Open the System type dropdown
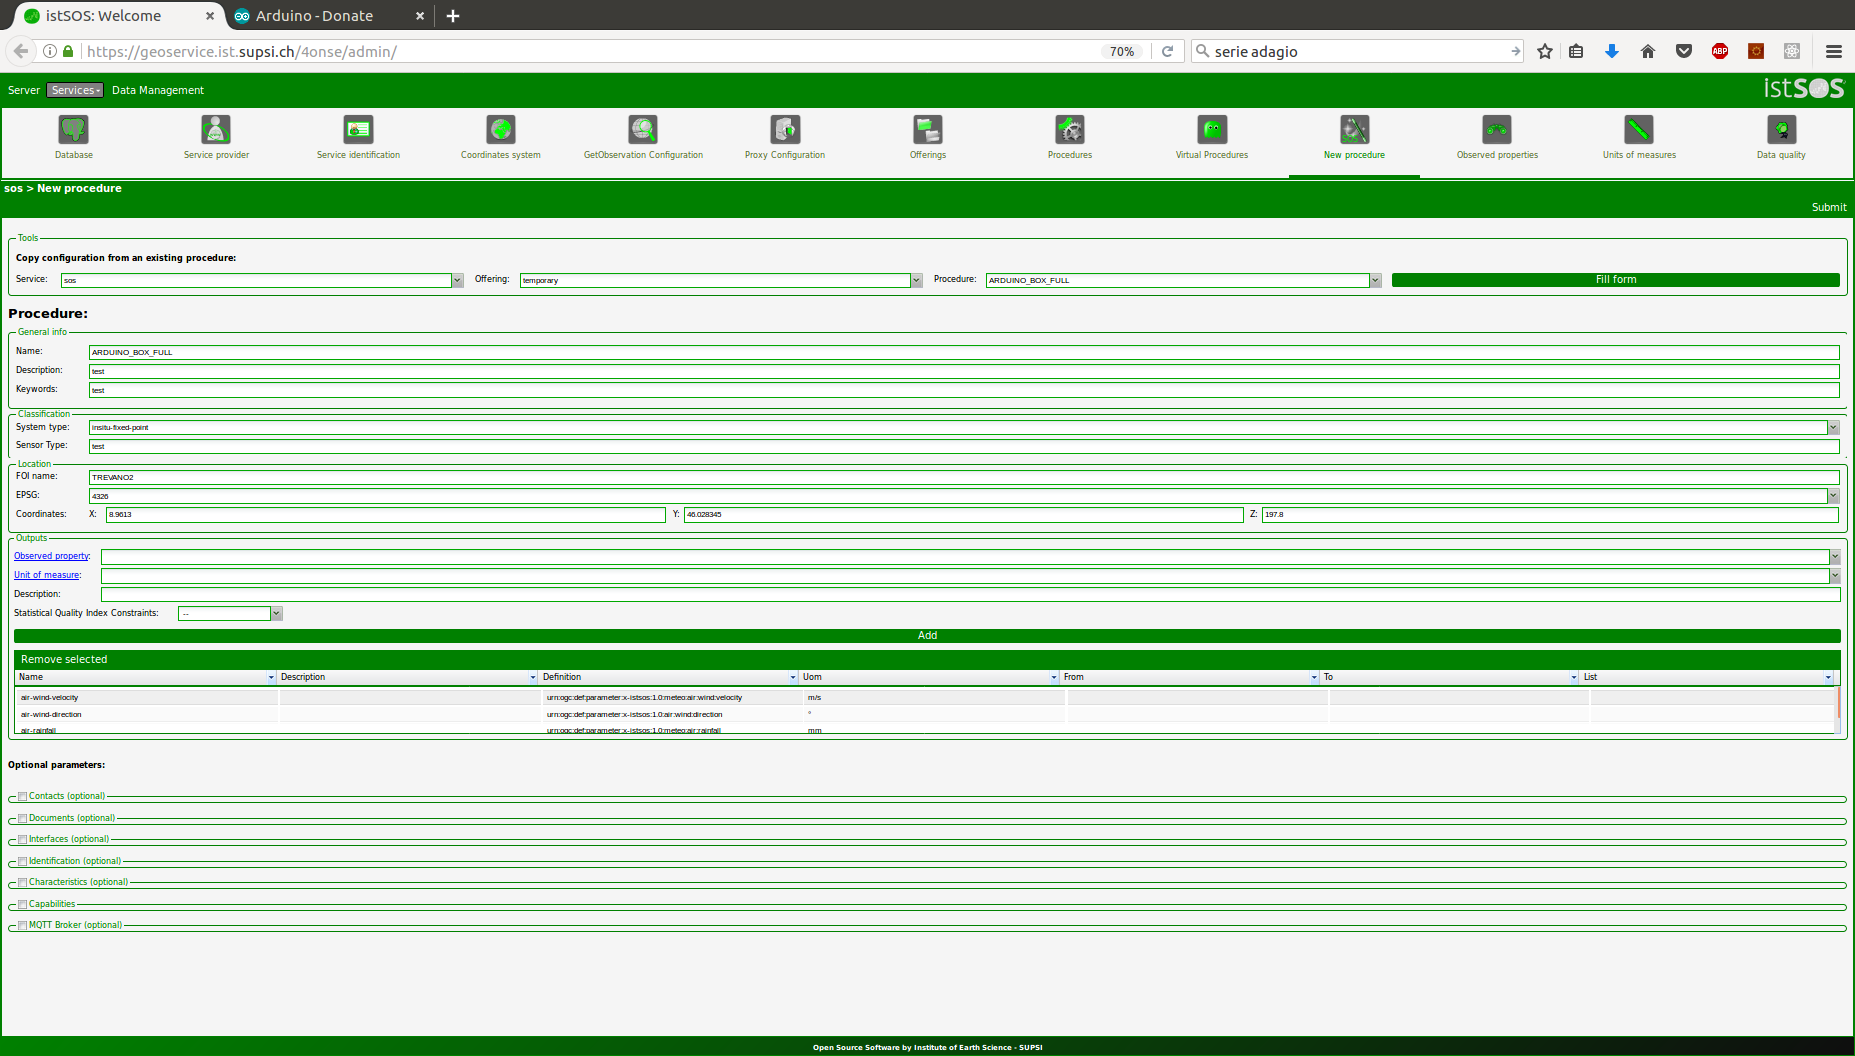This screenshot has width=1855, height=1056. 1832,428
